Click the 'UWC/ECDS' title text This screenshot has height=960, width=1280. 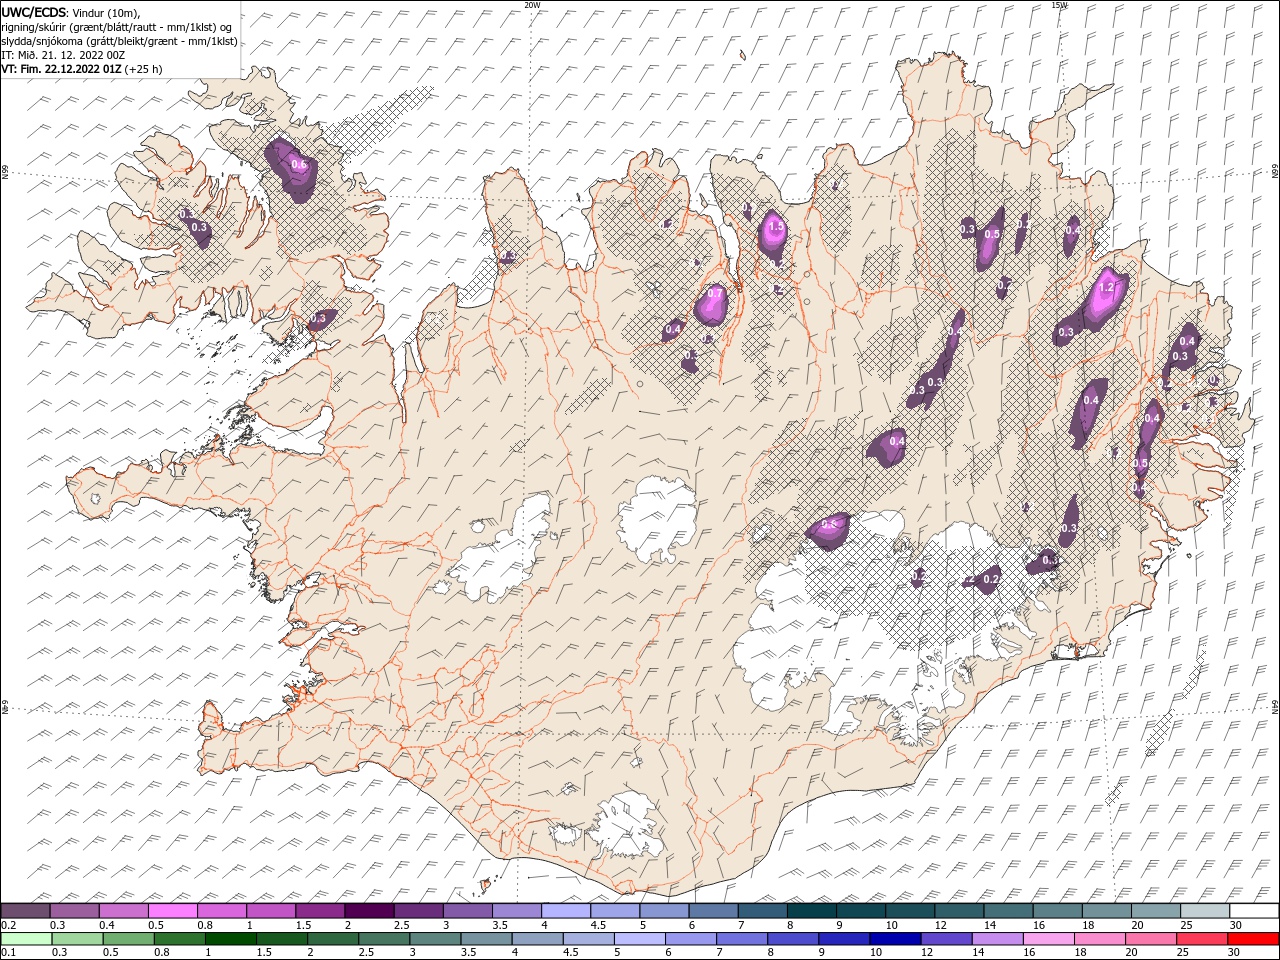[x=34, y=12]
